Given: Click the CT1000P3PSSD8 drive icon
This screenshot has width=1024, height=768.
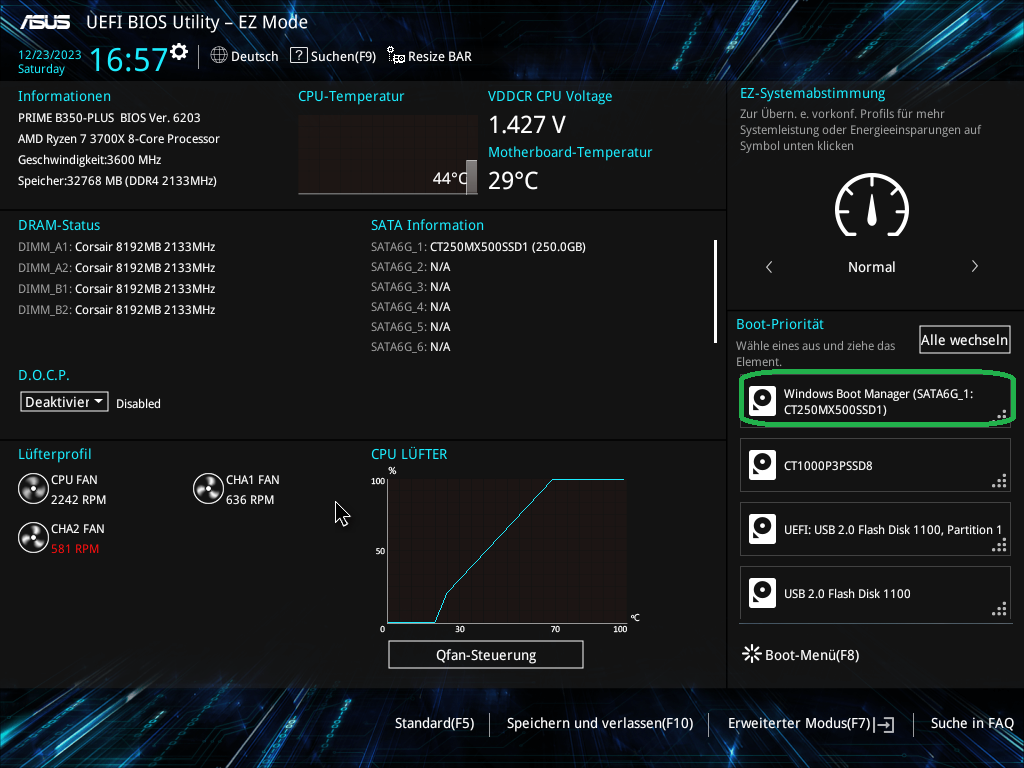Looking at the screenshot, I should [x=762, y=465].
